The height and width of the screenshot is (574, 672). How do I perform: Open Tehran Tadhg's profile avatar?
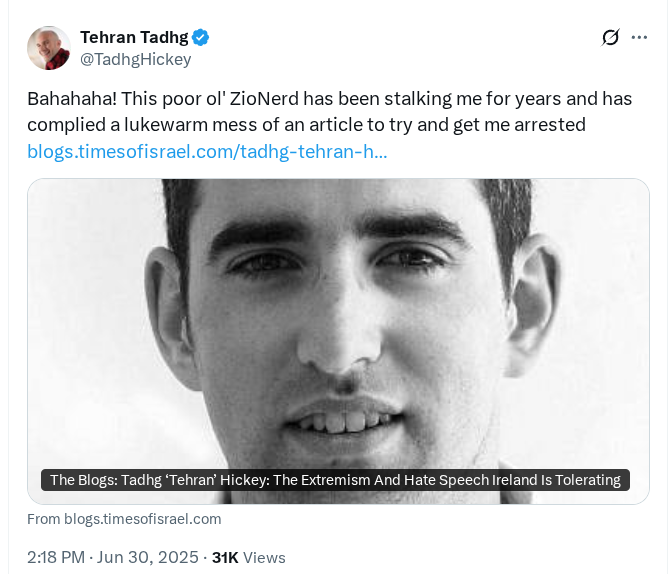(x=48, y=48)
